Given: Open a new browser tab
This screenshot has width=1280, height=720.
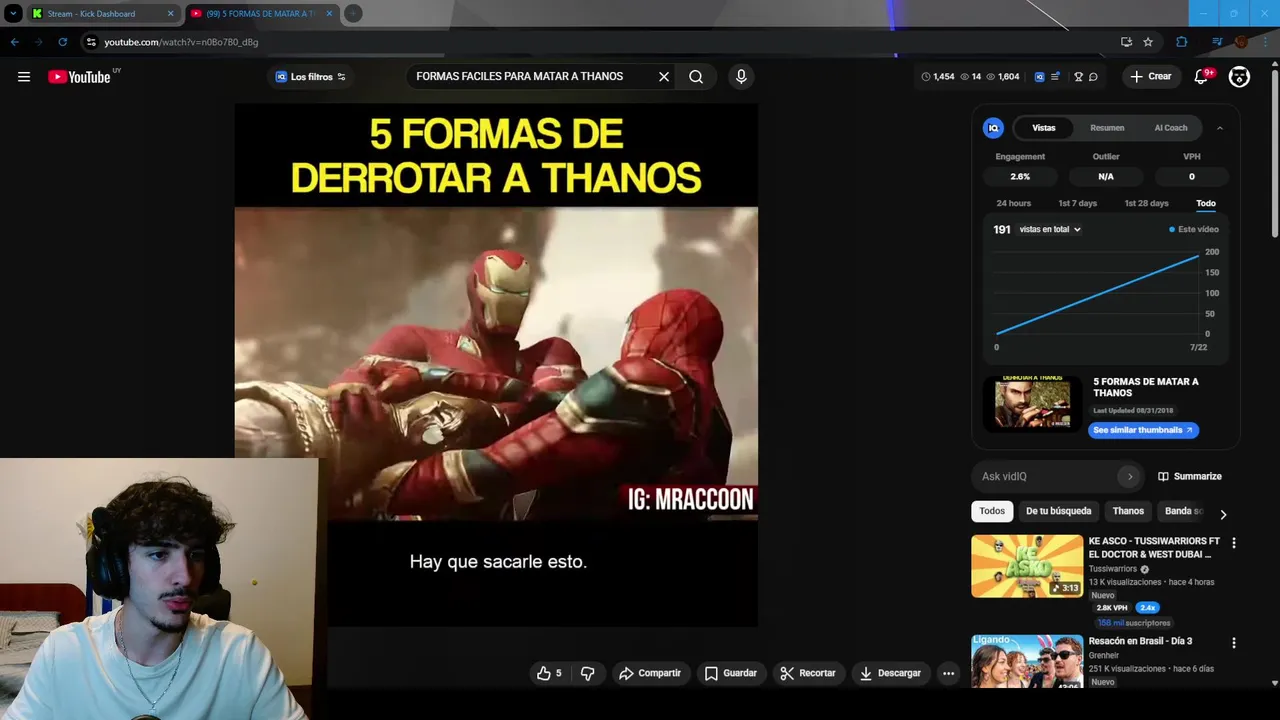Looking at the screenshot, I should pyautogui.click(x=353, y=14).
